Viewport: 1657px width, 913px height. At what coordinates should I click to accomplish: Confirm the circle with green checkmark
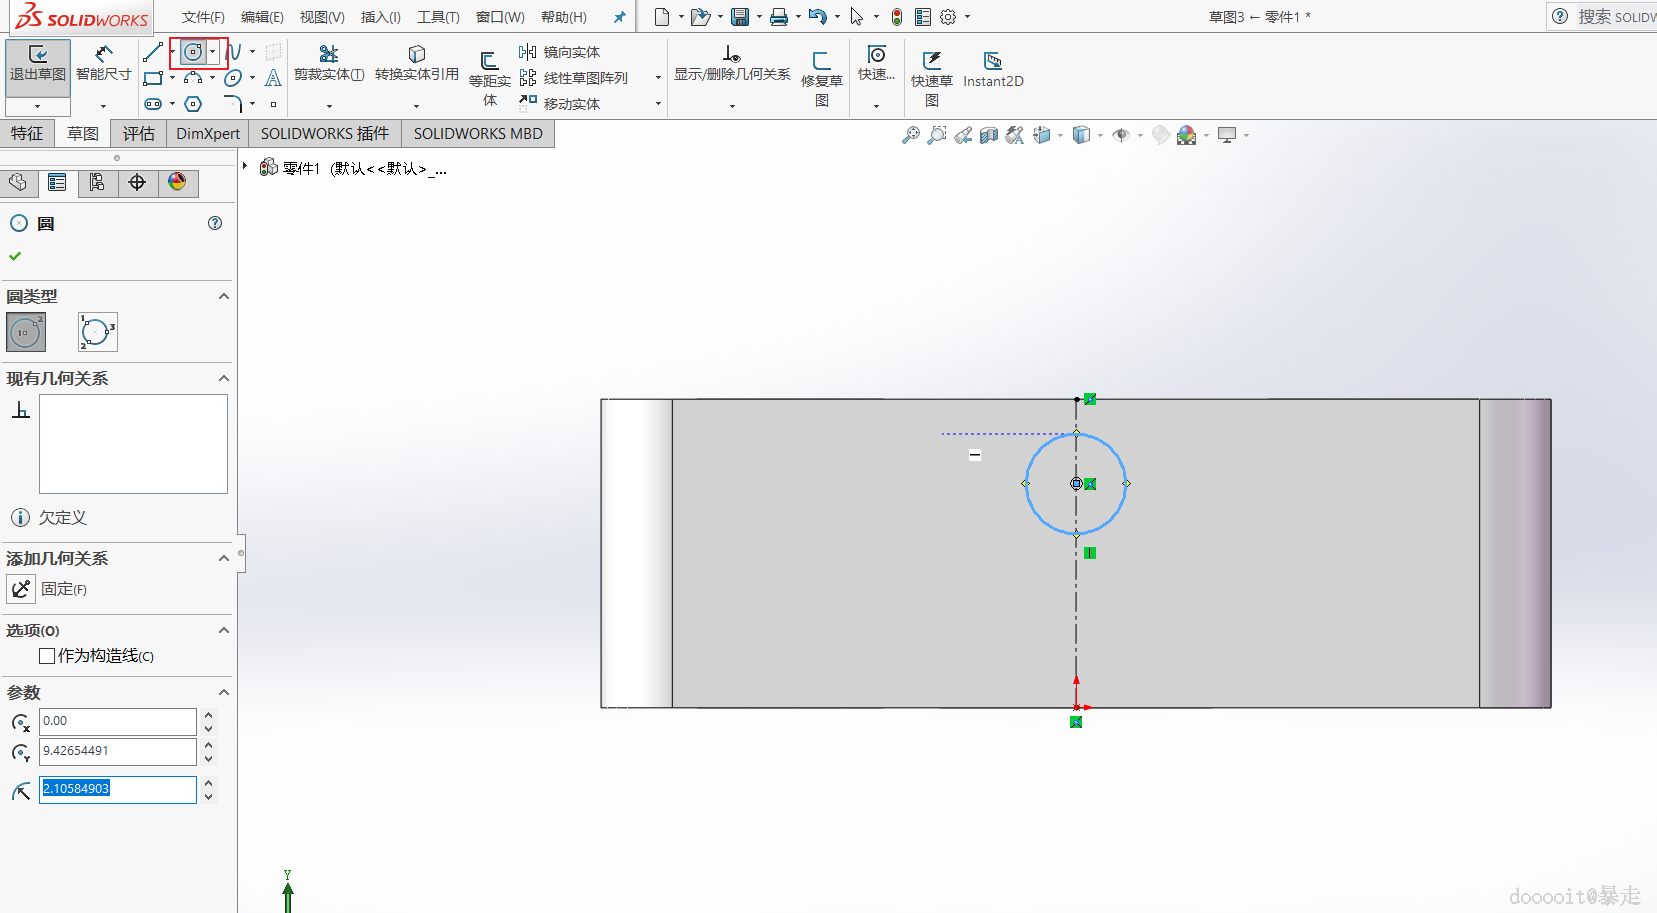point(15,256)
